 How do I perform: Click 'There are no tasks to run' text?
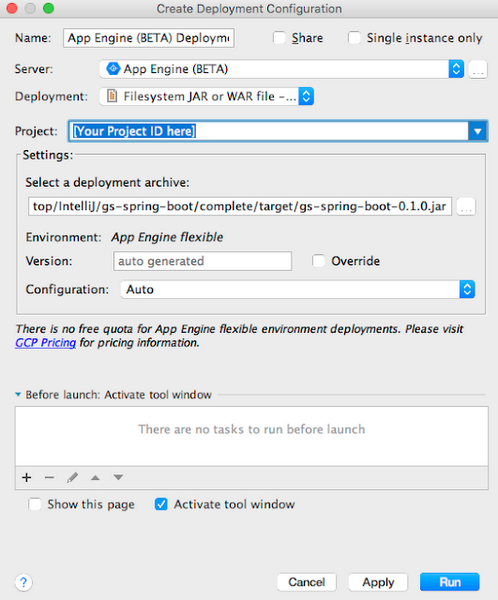click(251, 429)
